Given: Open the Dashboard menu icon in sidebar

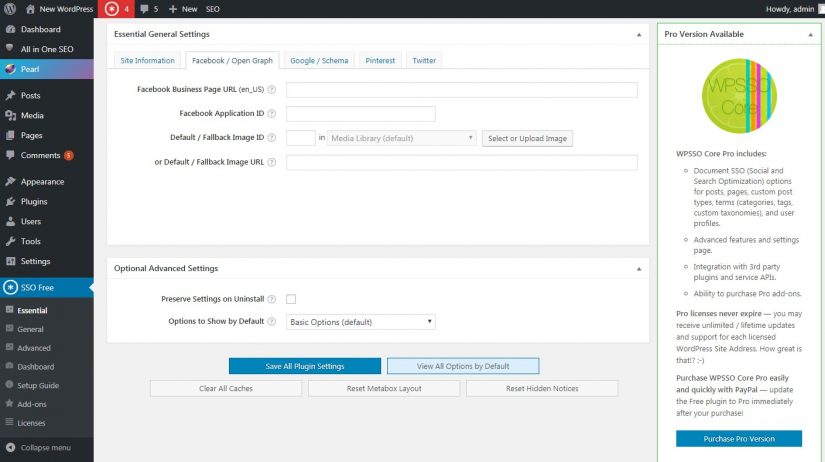Looking at the screenshot, I should click(x=10, y=29).
